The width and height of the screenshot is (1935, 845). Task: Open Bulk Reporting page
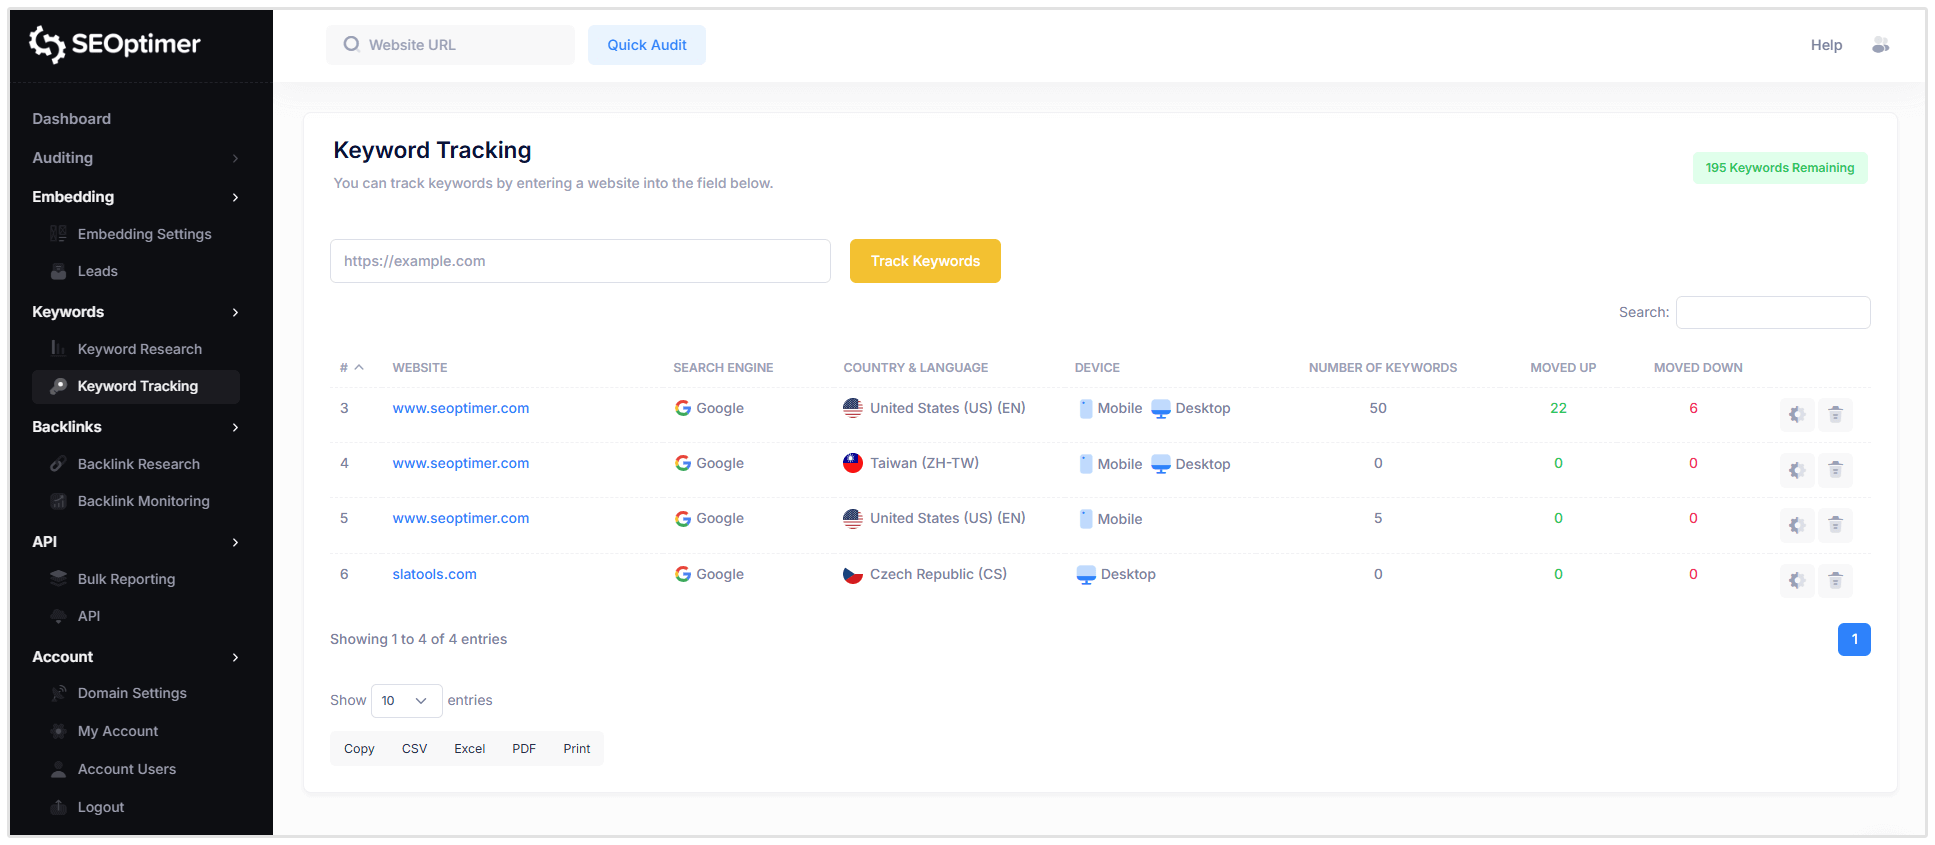126,579
